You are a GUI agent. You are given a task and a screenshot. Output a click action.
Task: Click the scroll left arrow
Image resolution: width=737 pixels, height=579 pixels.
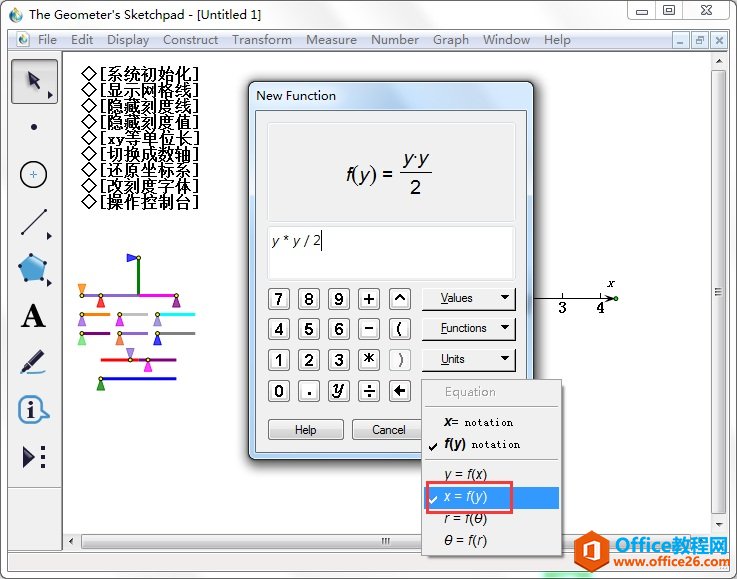71,541
